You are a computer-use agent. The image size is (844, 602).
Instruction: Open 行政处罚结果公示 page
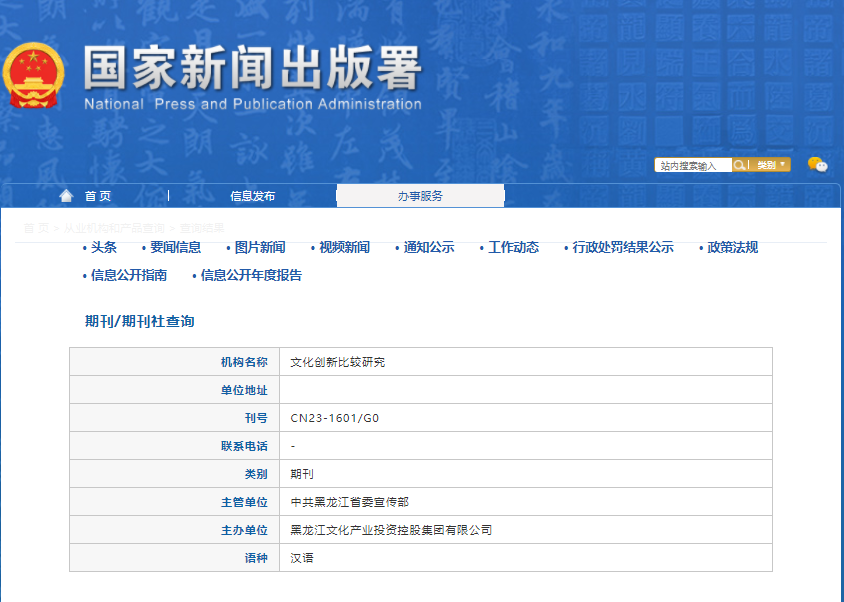click(x=623, y=248)
